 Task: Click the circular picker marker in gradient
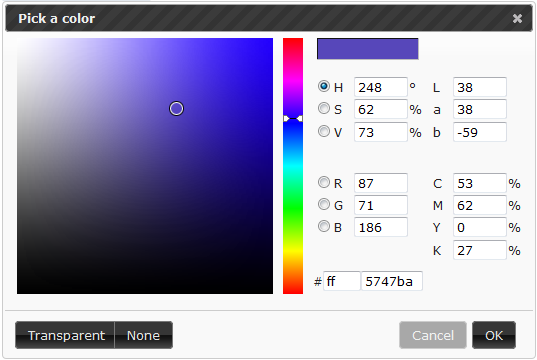pos(176,109)
